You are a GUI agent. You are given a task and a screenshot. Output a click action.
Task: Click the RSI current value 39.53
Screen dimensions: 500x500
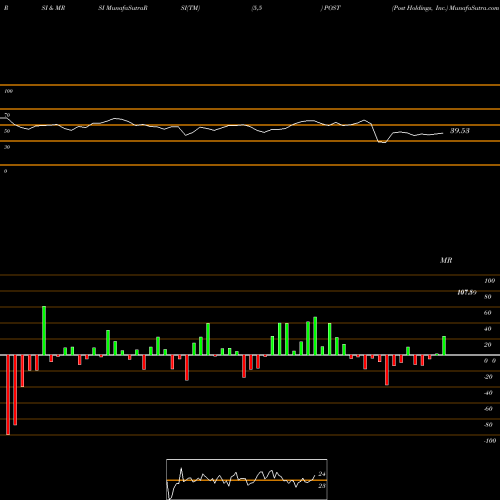click(x=460, y=131)
